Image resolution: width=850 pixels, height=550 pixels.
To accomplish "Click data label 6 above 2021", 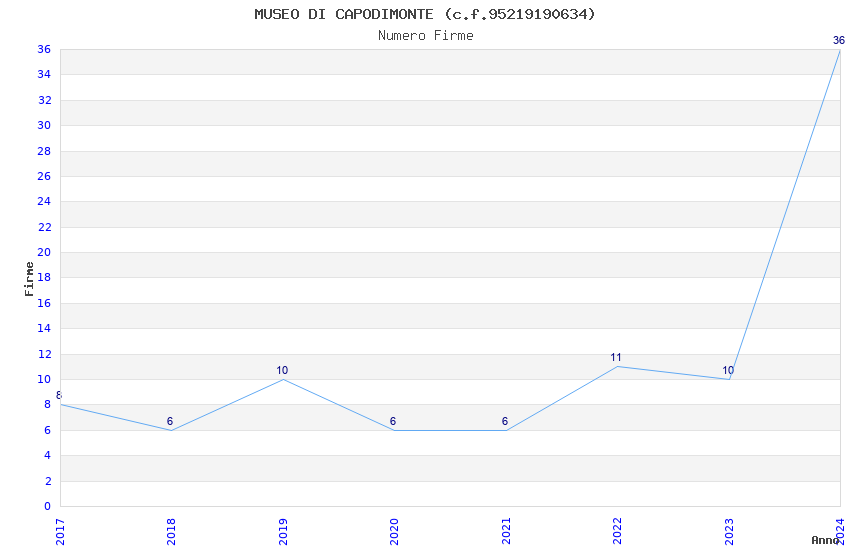I will [x=505, y=421].
